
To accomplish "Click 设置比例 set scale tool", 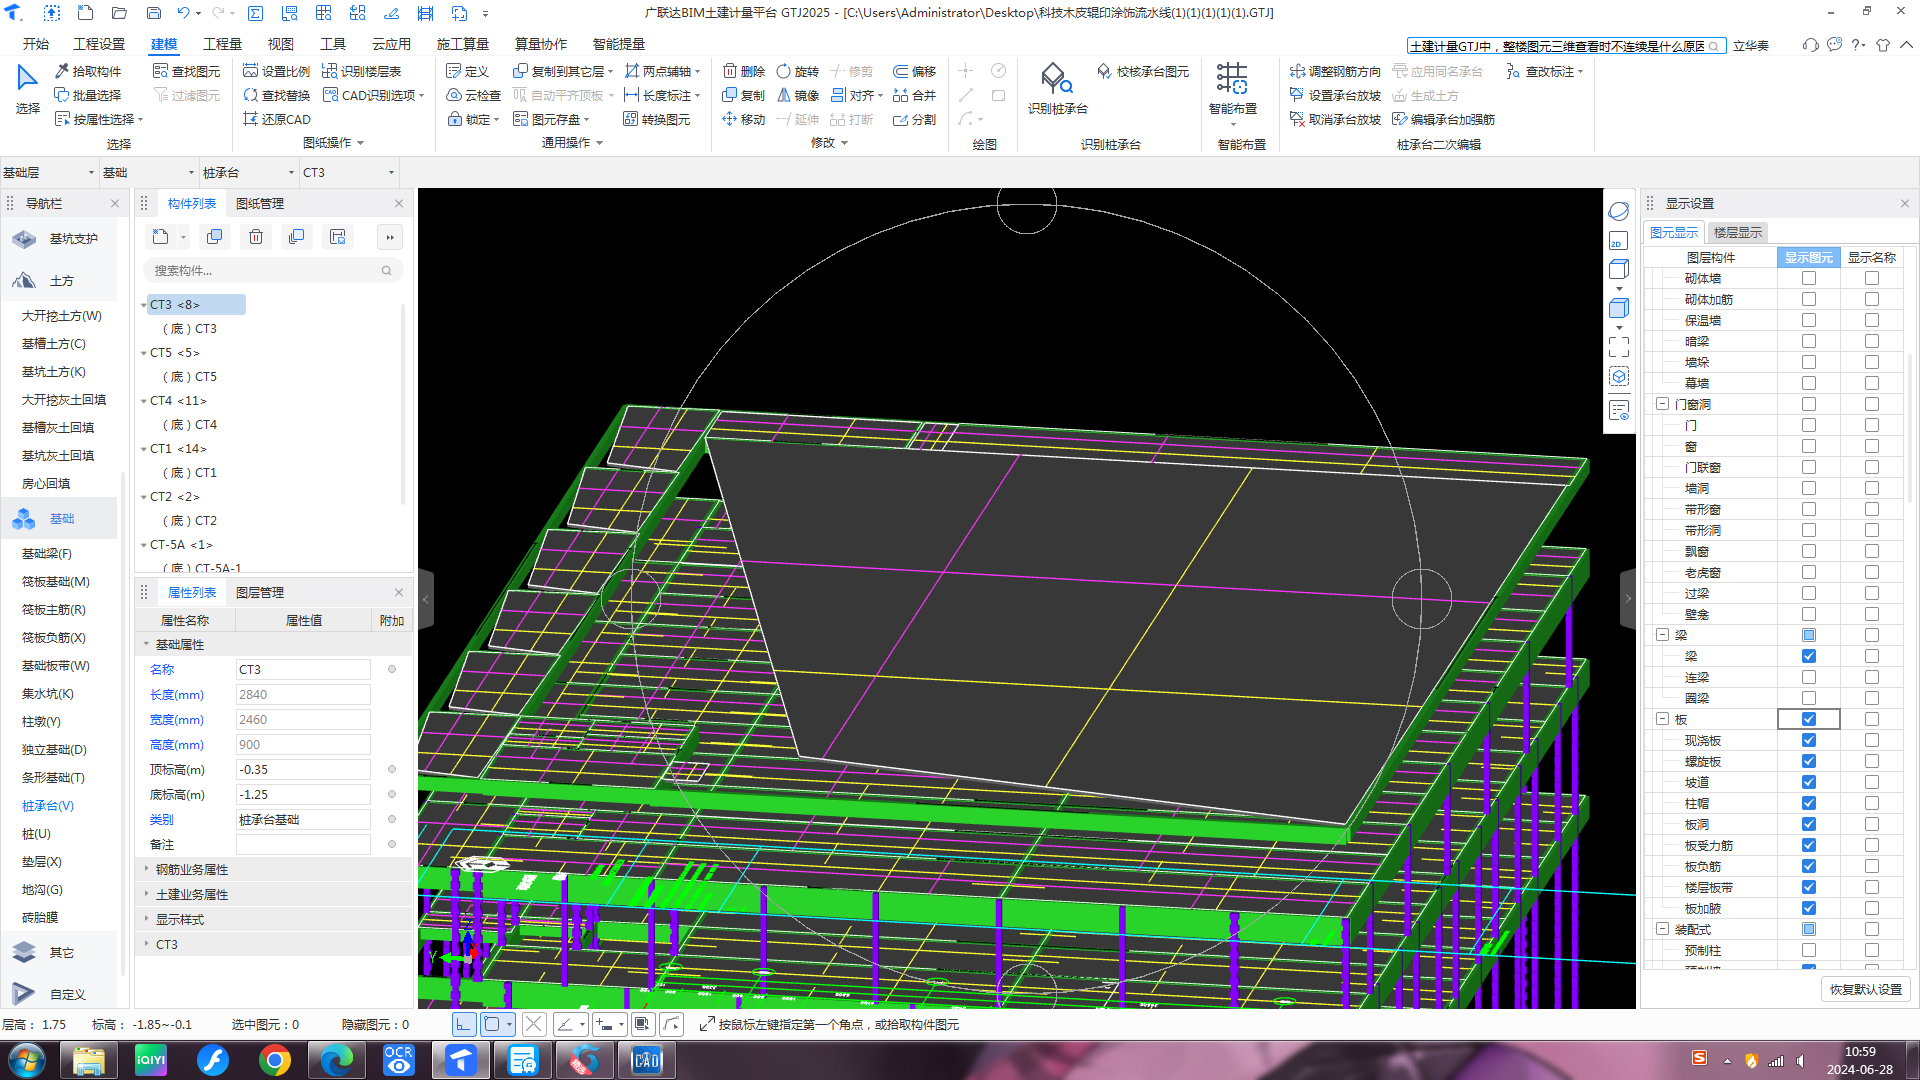I will [276, 71].
